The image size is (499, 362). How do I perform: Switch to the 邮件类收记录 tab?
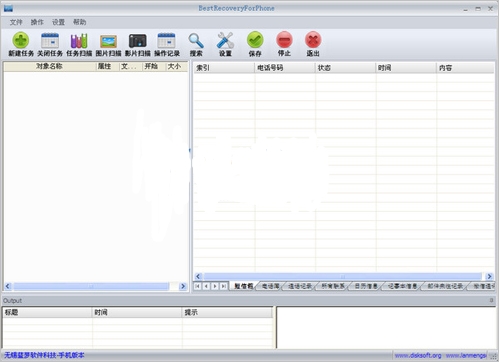(445, 286)
